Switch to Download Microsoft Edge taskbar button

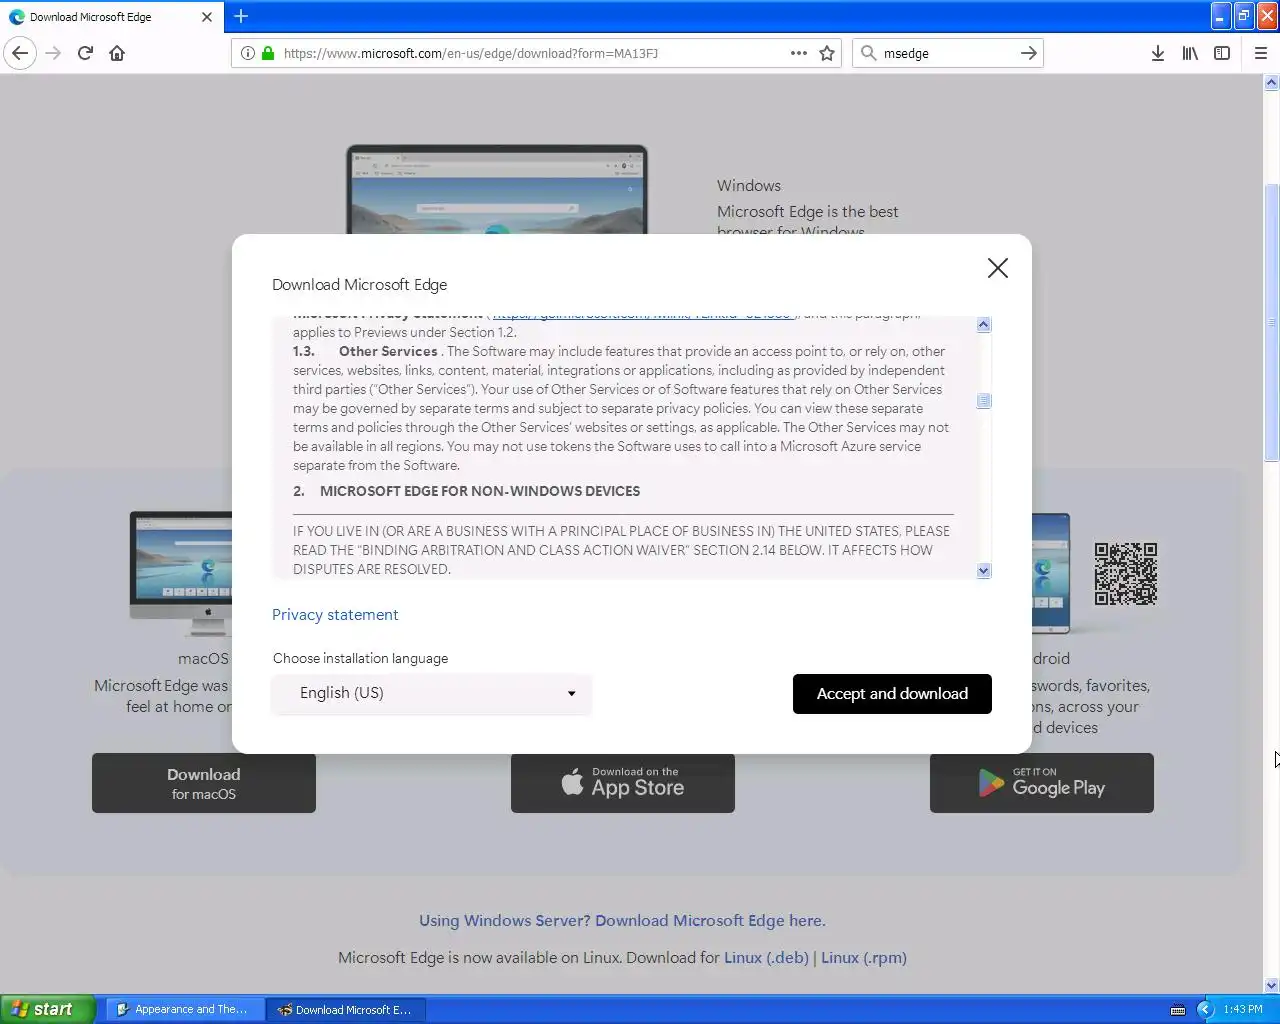click(x=346, y=1009)
